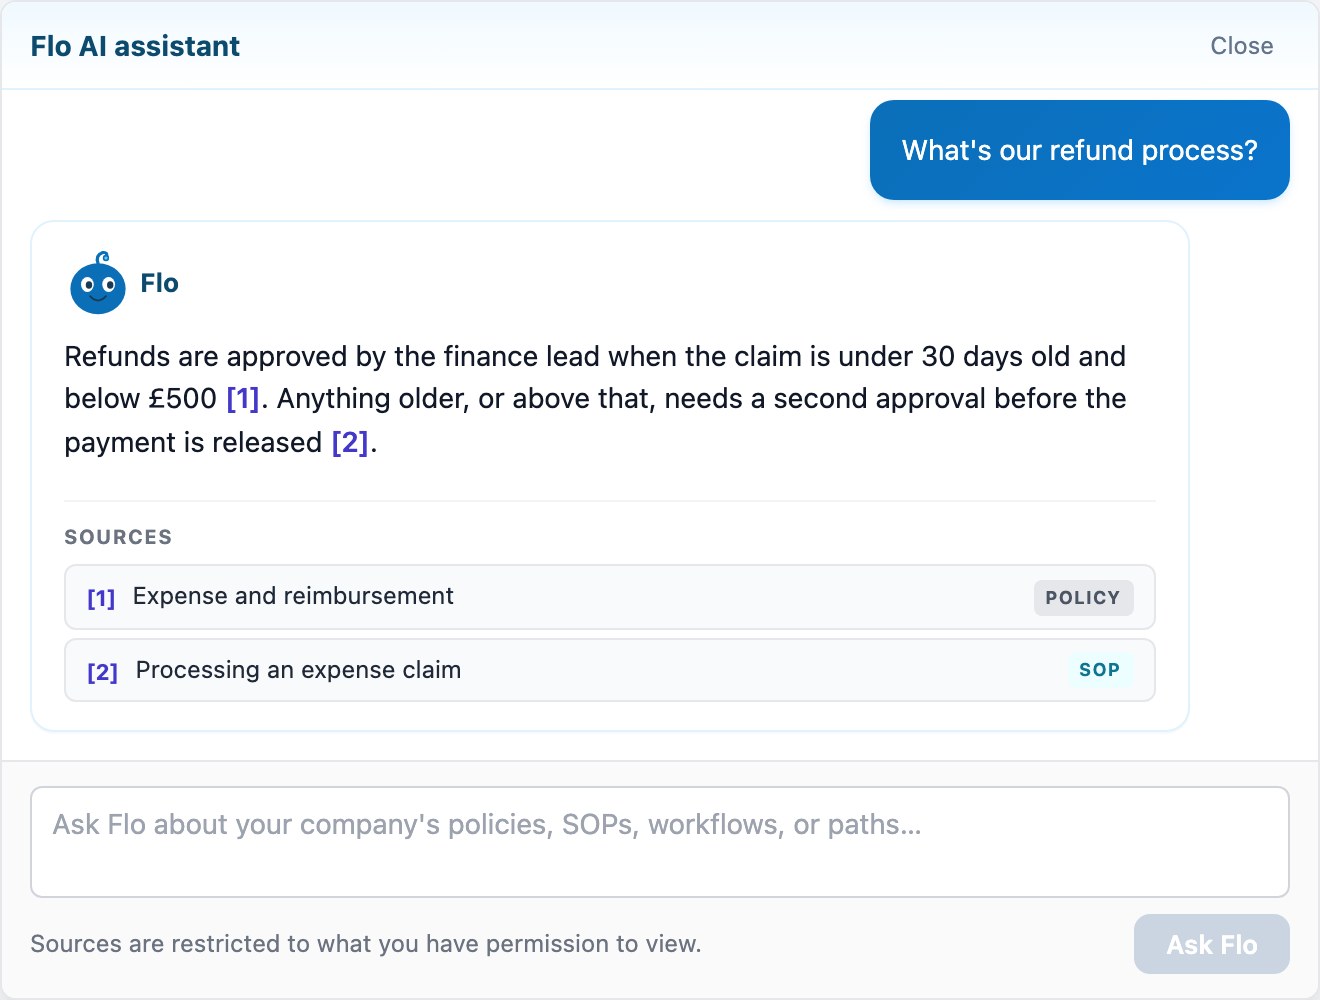The image size is (1320, 1000).
Task: Click the 'Flo AI assistant' header title
Action: click(x=135, y=46)
